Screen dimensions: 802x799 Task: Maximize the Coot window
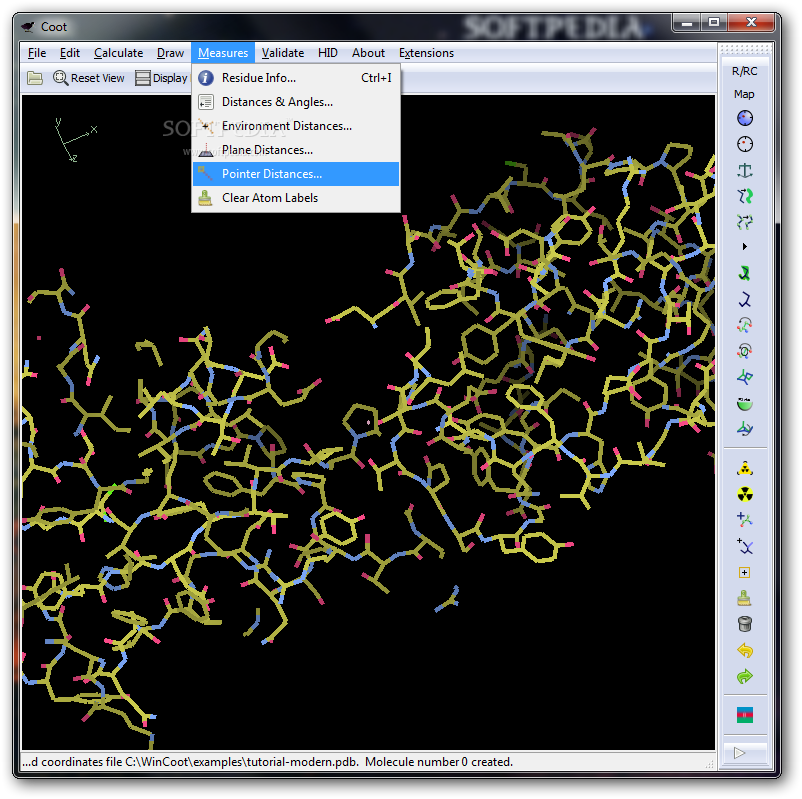pos(714,23)
